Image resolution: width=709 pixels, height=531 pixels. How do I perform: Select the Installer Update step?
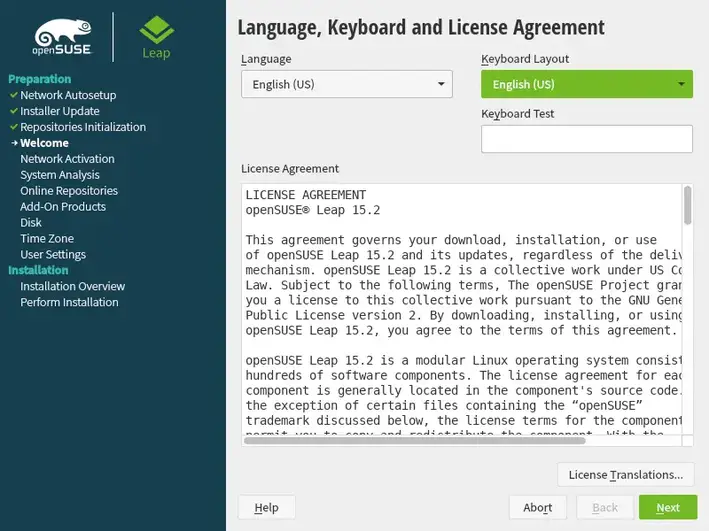[x=60, y=111]
